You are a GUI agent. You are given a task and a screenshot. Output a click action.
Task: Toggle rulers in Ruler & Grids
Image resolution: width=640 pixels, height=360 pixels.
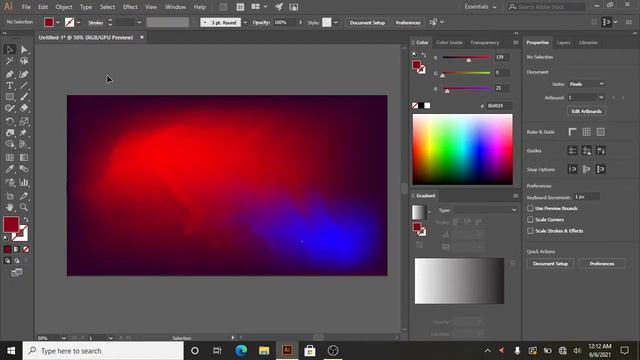click(x=572, y=132)
